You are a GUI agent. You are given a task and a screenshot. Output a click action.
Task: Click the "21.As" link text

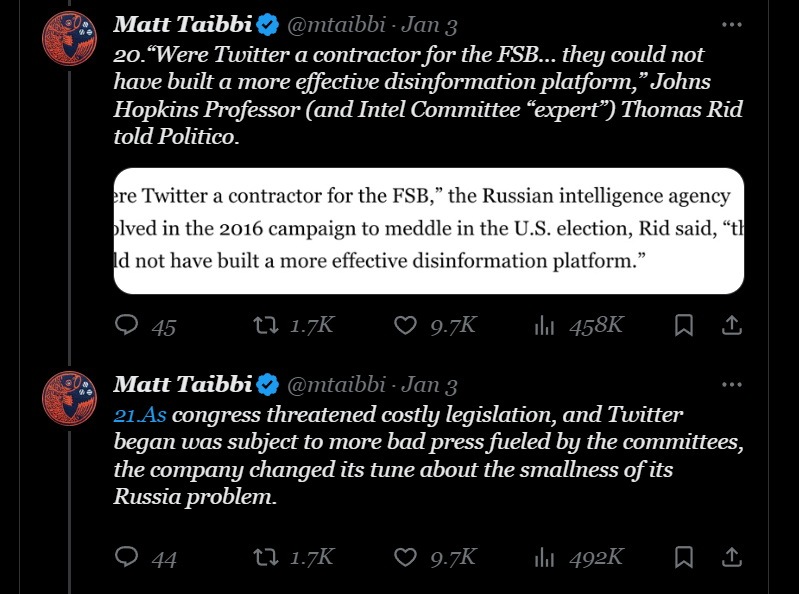(140, 414)
